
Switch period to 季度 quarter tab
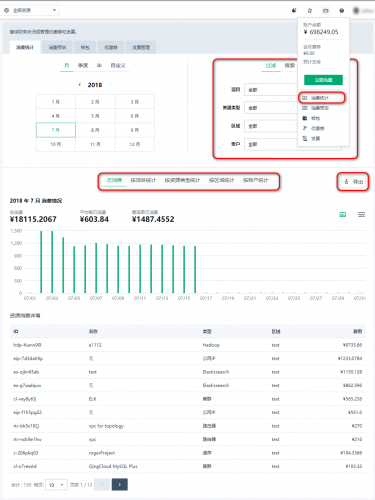(x=83, y=65)
